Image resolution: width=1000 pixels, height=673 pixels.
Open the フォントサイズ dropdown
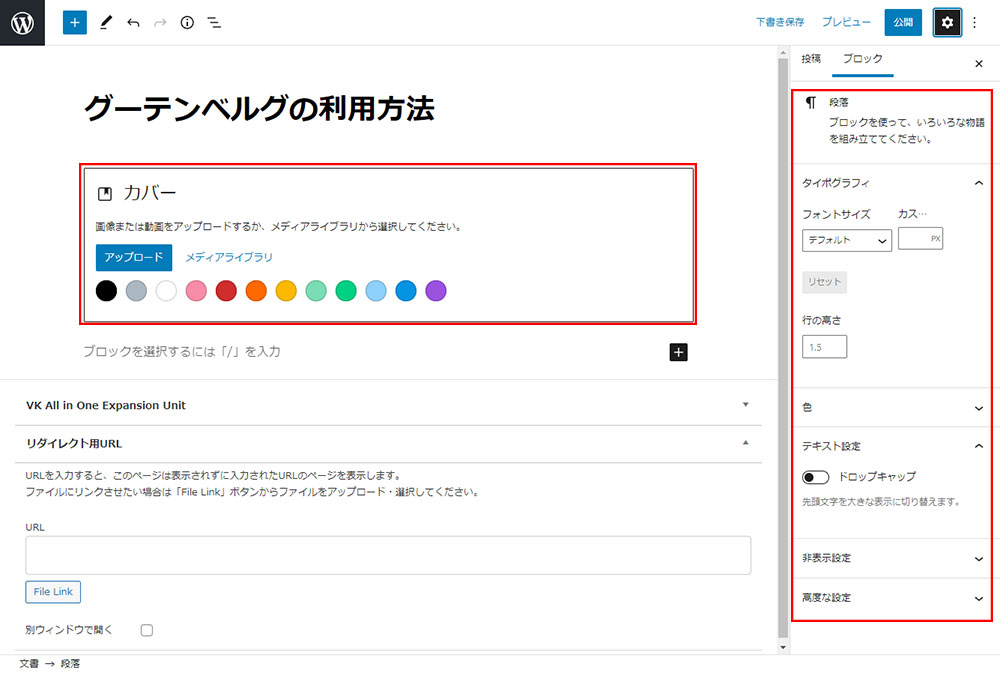tap(846, 240)
